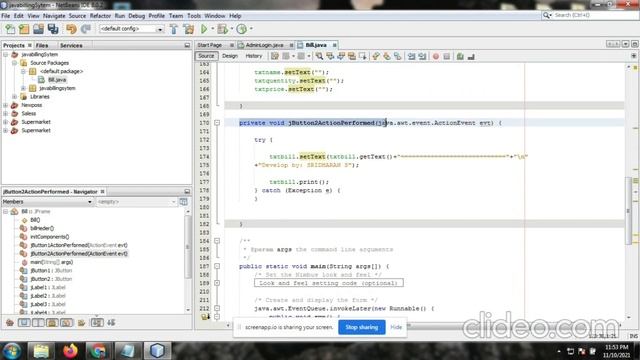The width and height of the screenshot is (640, 360).
Task: Switch to the Files panel tab
Action: (42, 45)
